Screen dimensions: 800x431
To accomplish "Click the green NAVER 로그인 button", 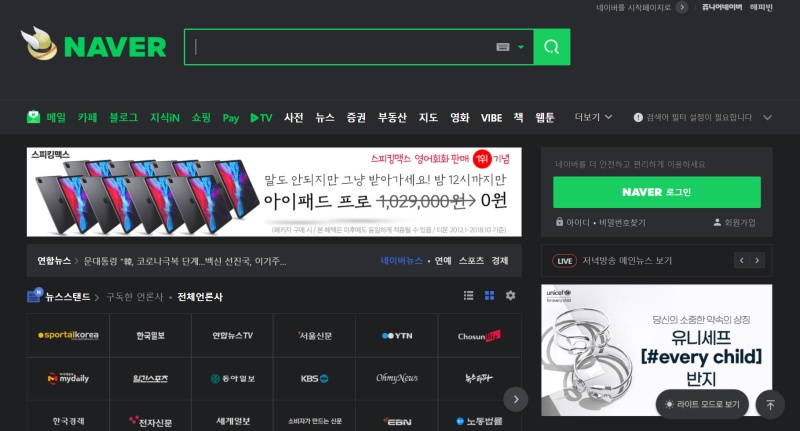I will (x=657, y=192).
